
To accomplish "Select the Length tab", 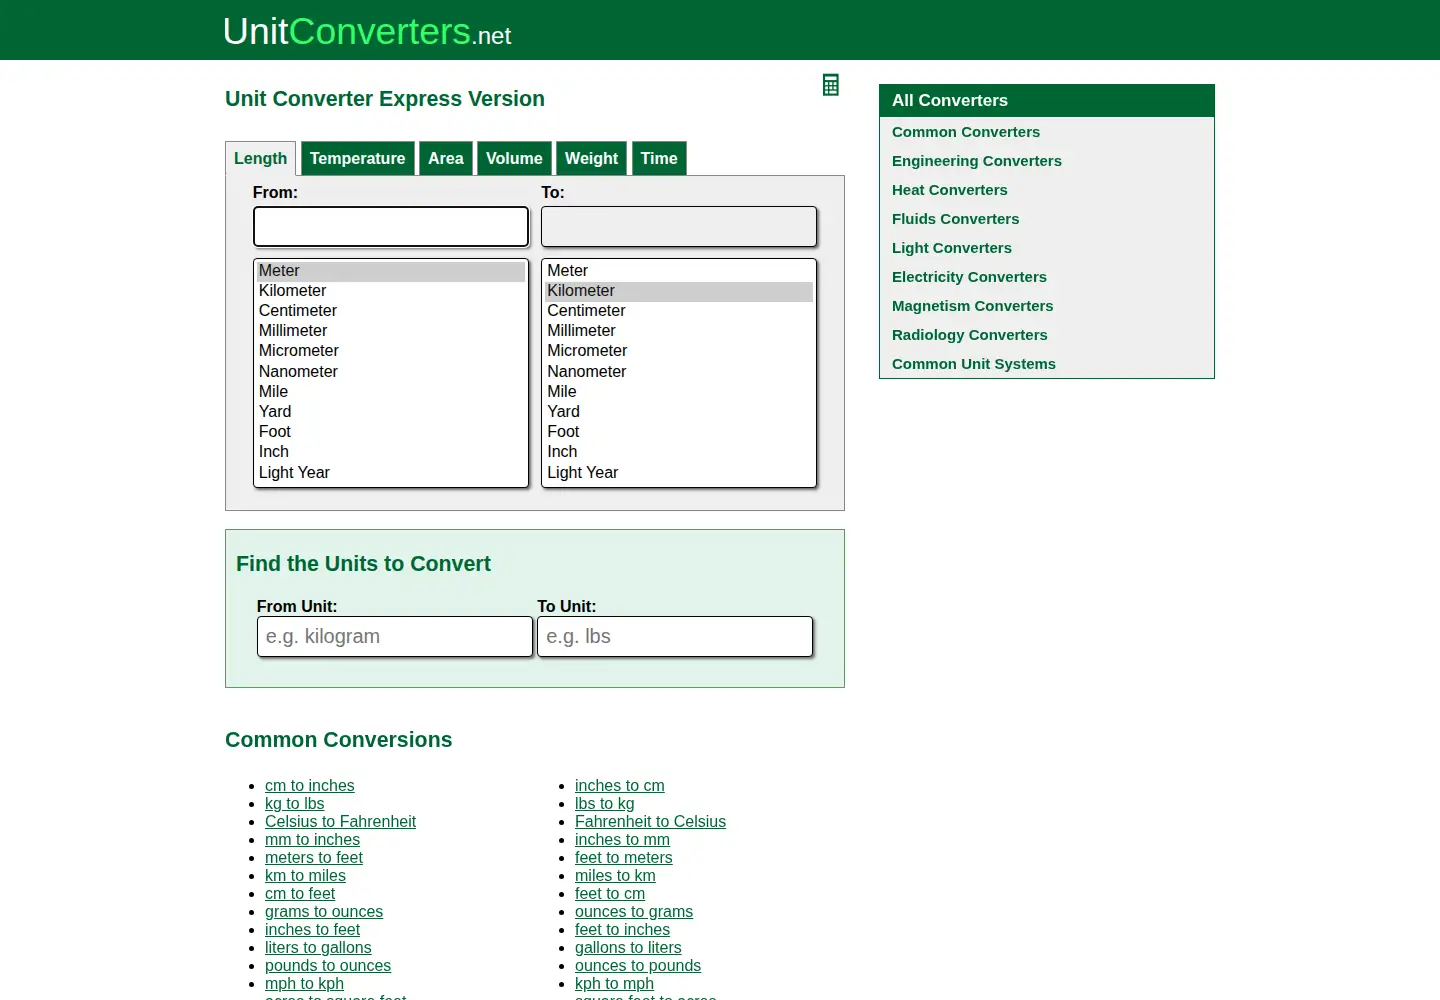I will 260,158.
